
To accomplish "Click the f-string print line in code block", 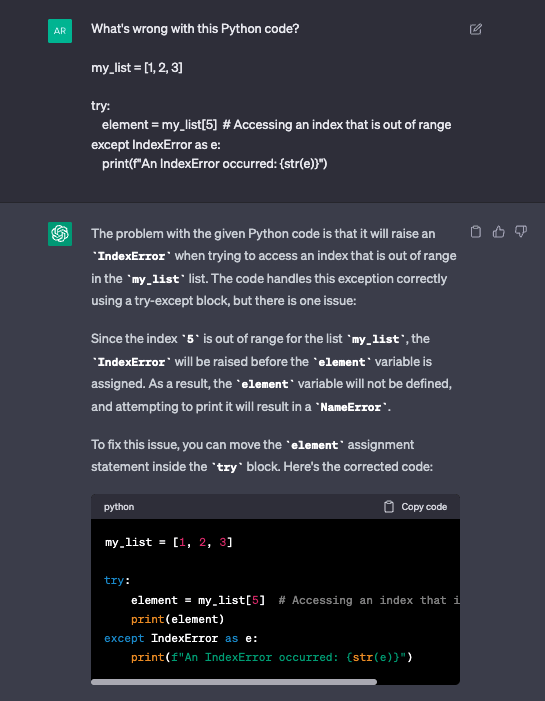I will pos(271,657).
